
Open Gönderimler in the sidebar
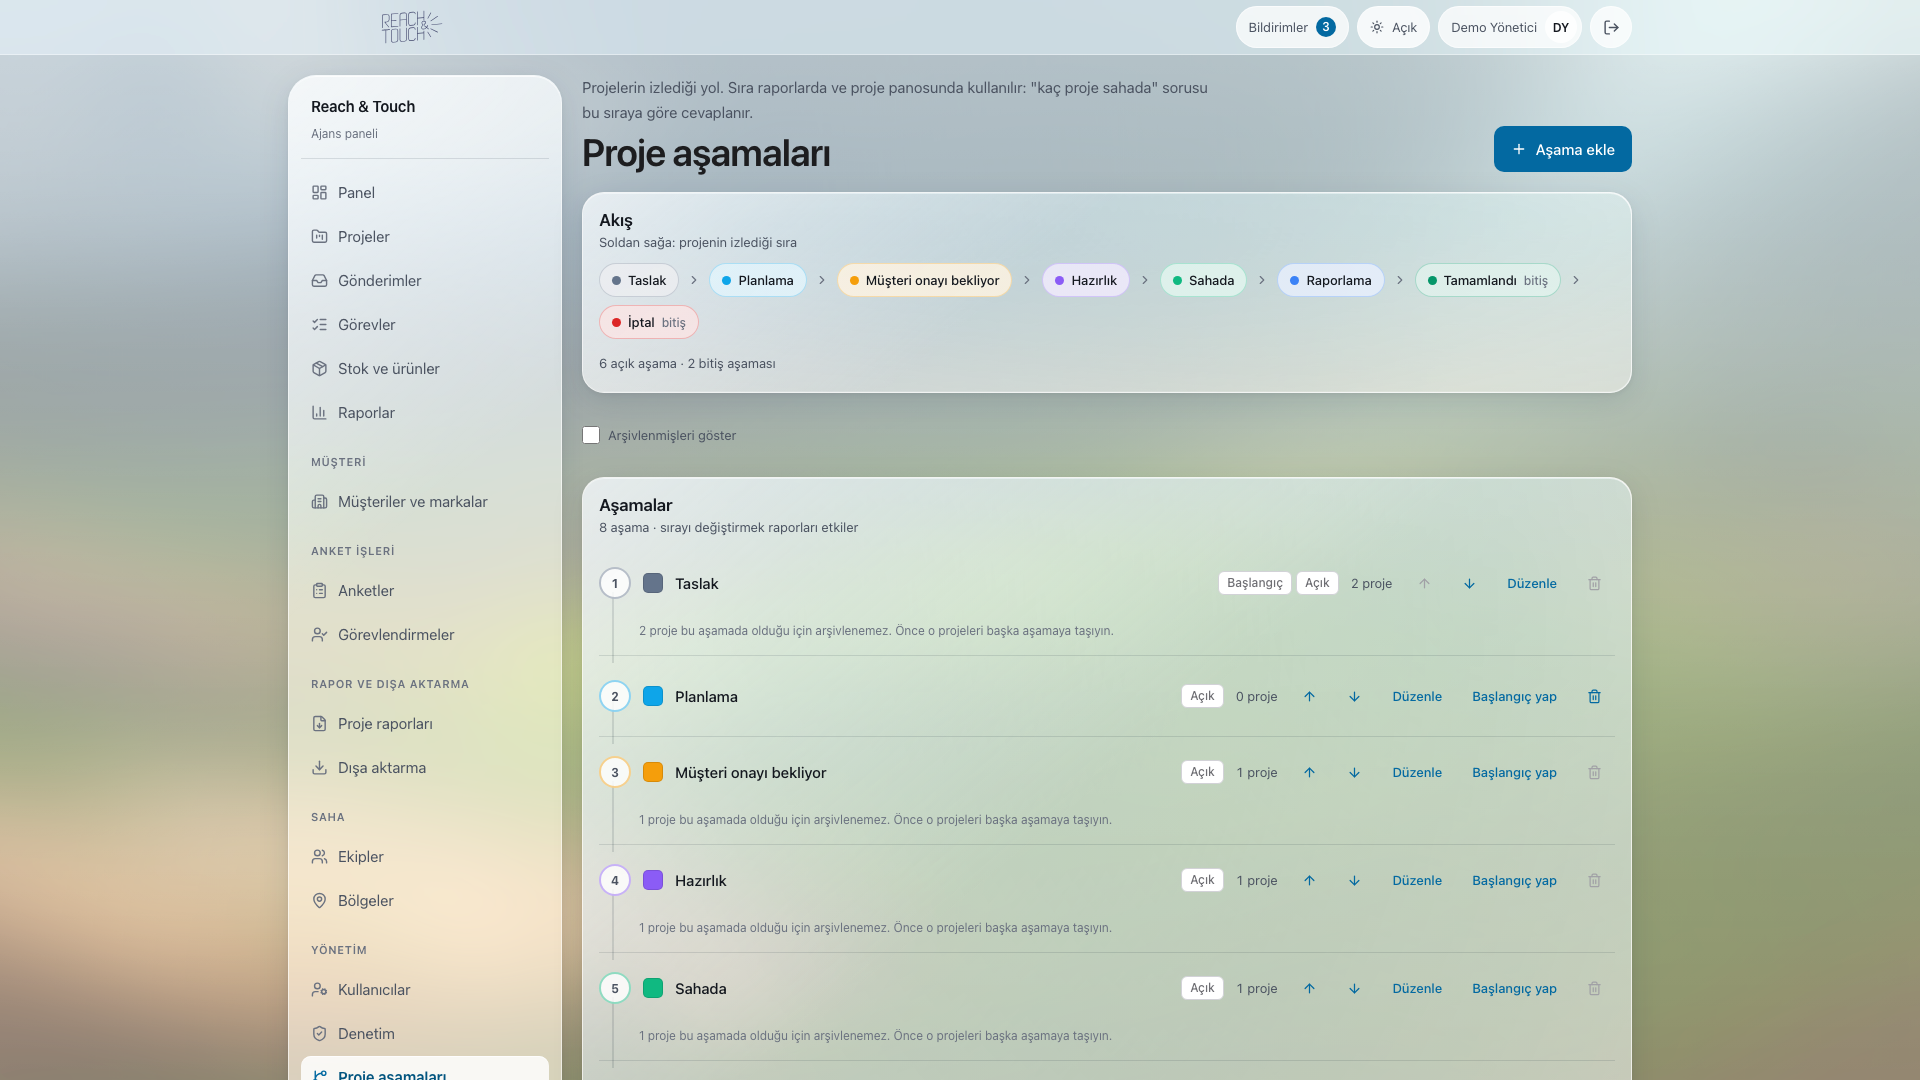(x=425, y=280)
